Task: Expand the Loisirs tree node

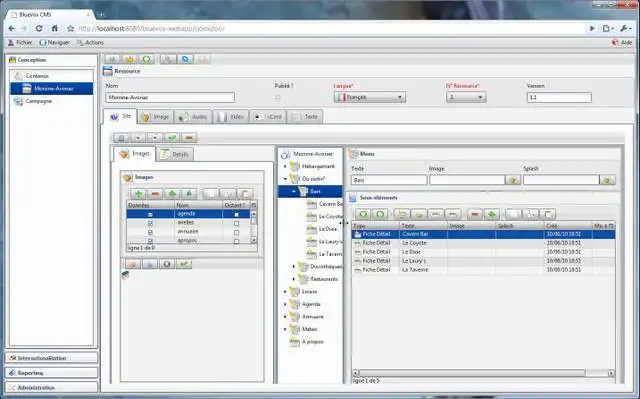Action: pos(285,292)
